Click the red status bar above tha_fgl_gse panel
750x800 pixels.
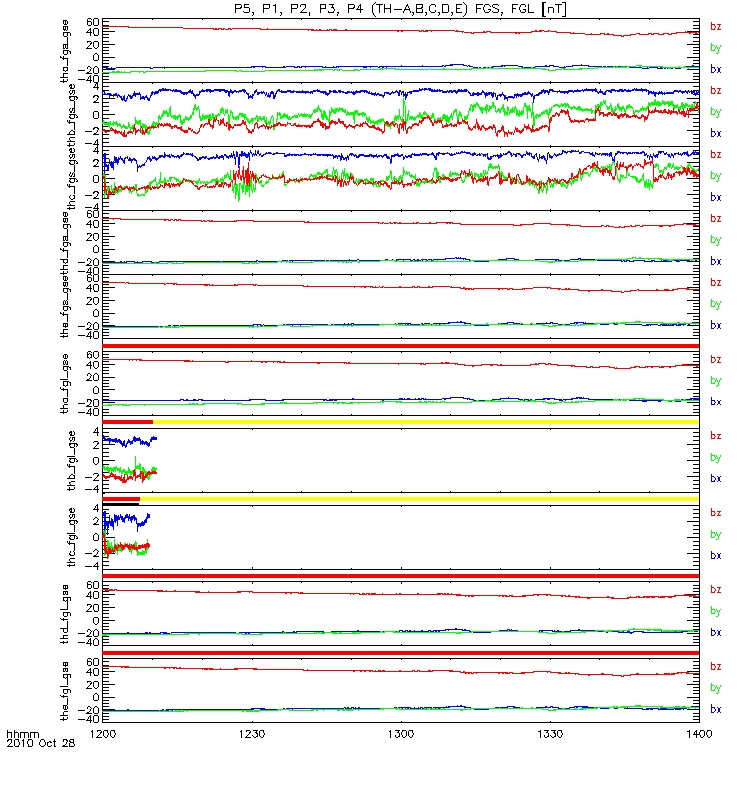[401, 346]
